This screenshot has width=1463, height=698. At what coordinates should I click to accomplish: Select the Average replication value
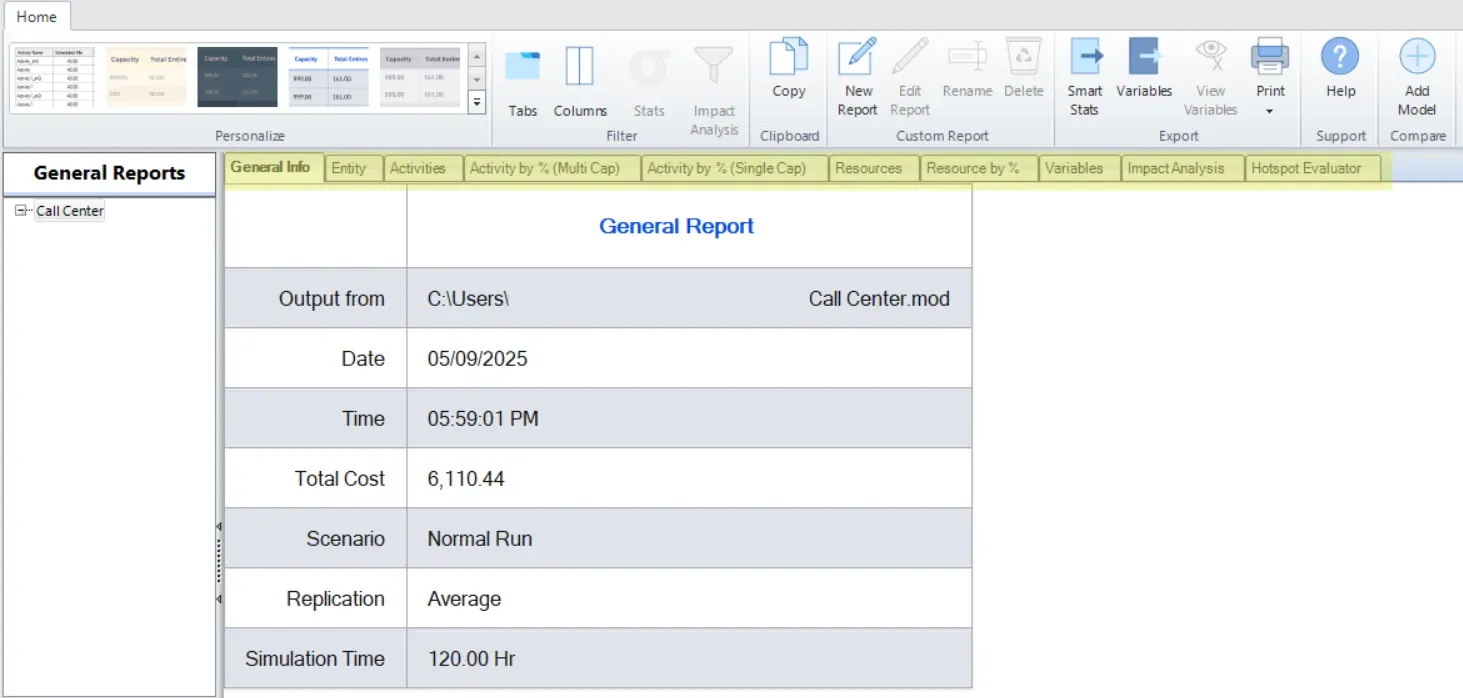tap(464, 598)
